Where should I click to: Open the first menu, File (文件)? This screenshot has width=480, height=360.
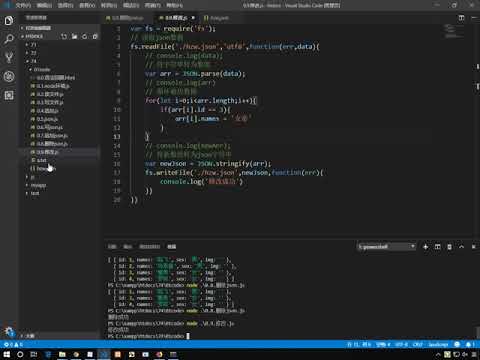(23, 5)
